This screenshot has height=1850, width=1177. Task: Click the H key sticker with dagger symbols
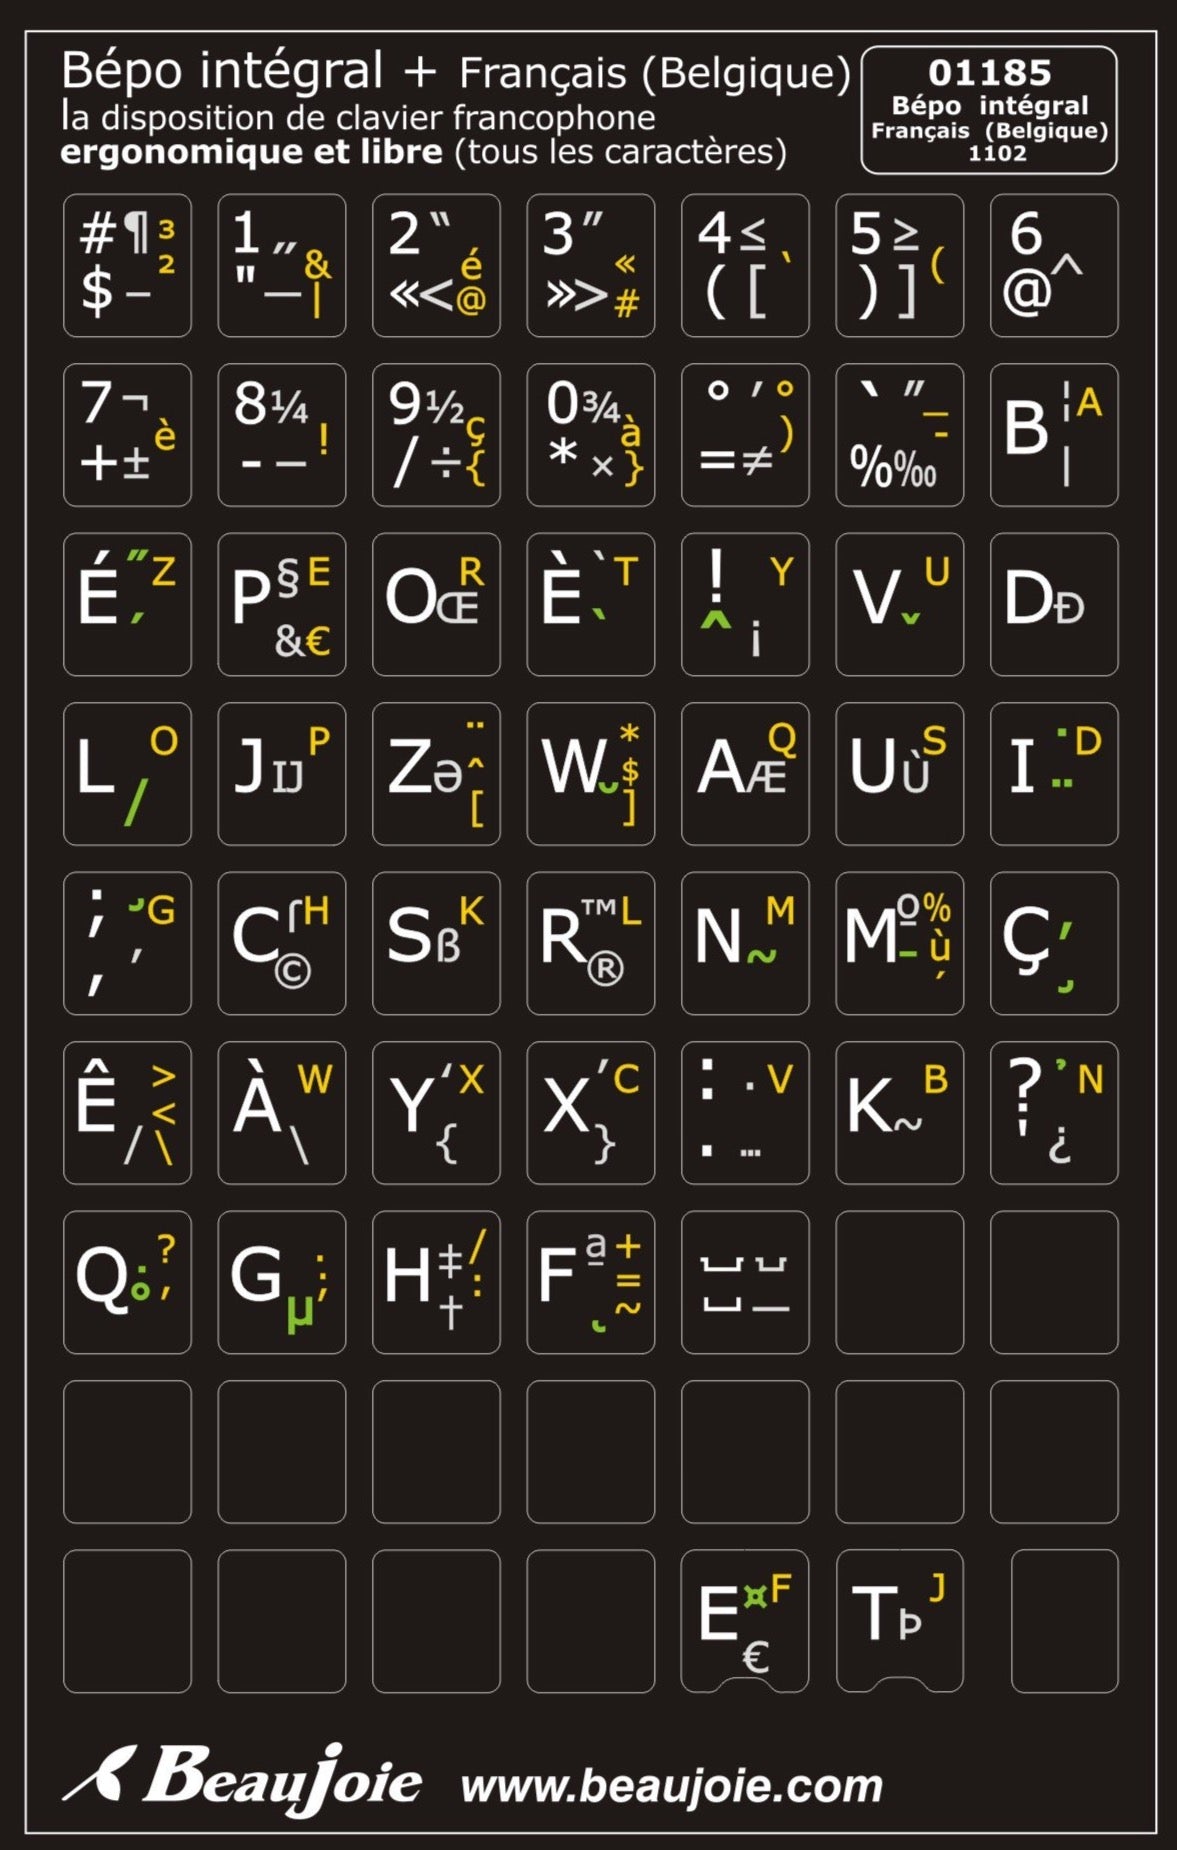point(436,1282)
